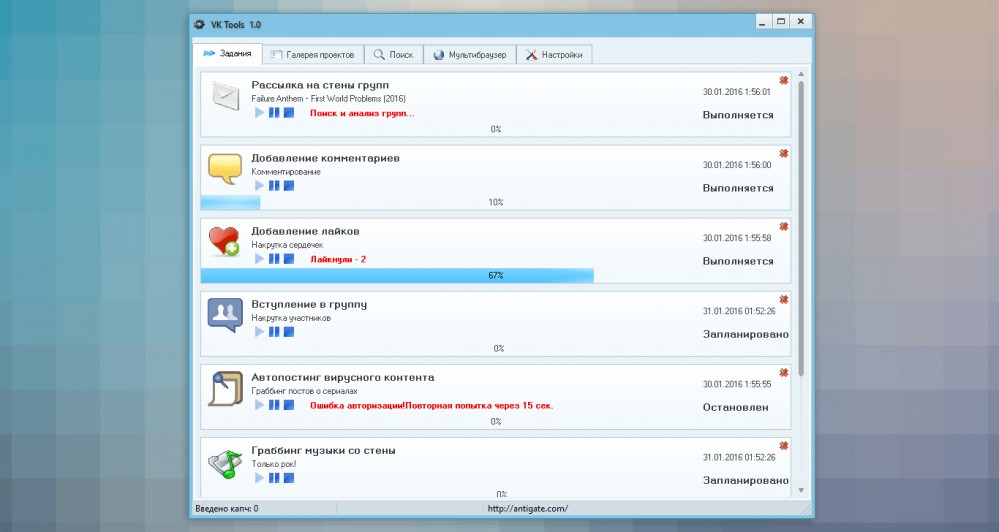Click the 'Введено капч: 0' status text
This screenshot has height=532, width=999.
coord(227,508)
